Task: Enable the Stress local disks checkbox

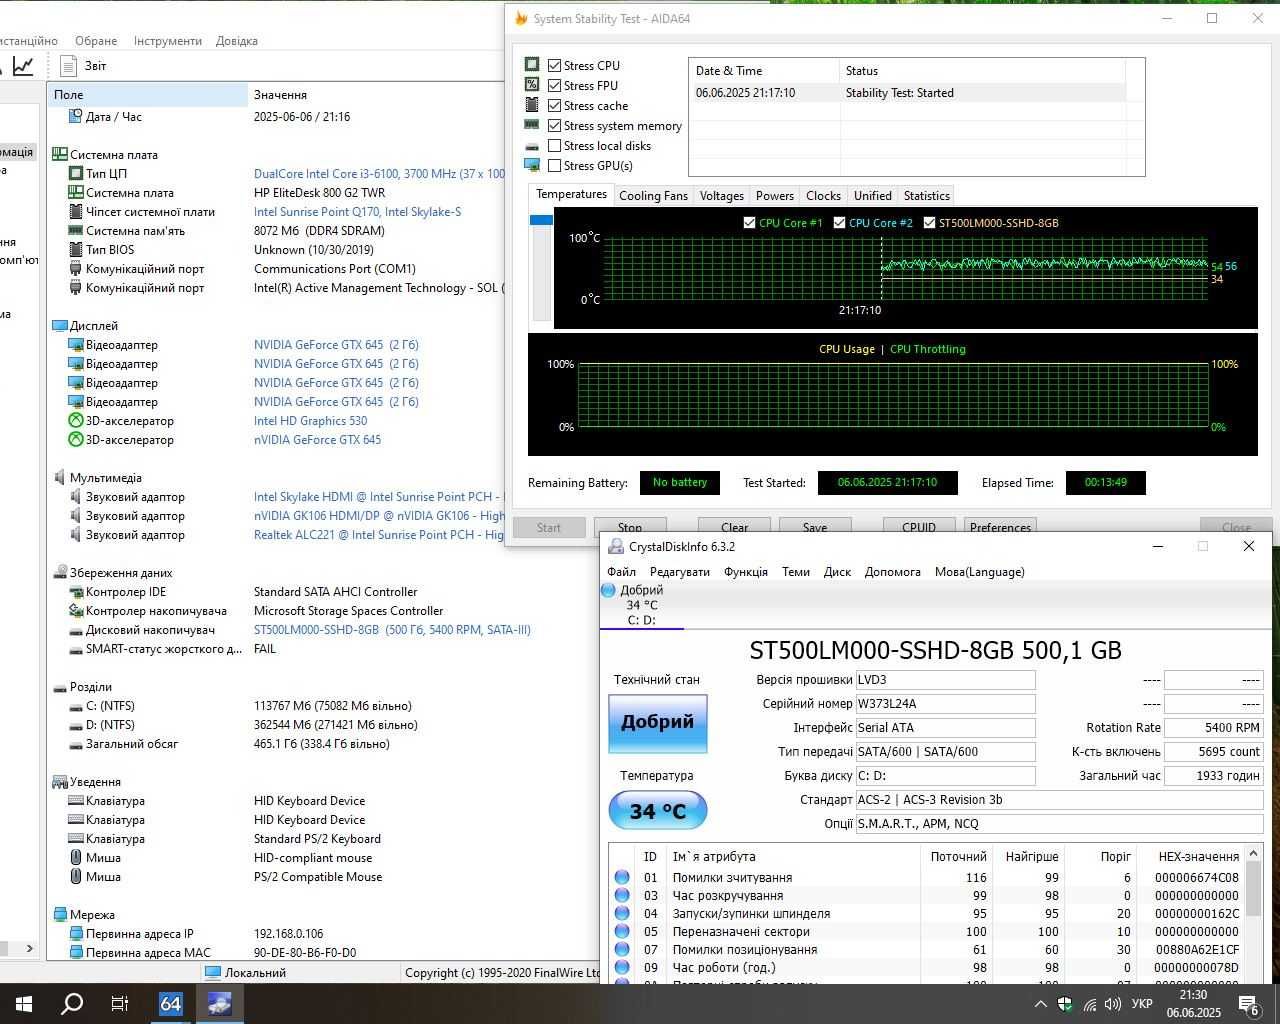Action: (x=554, y=146)
